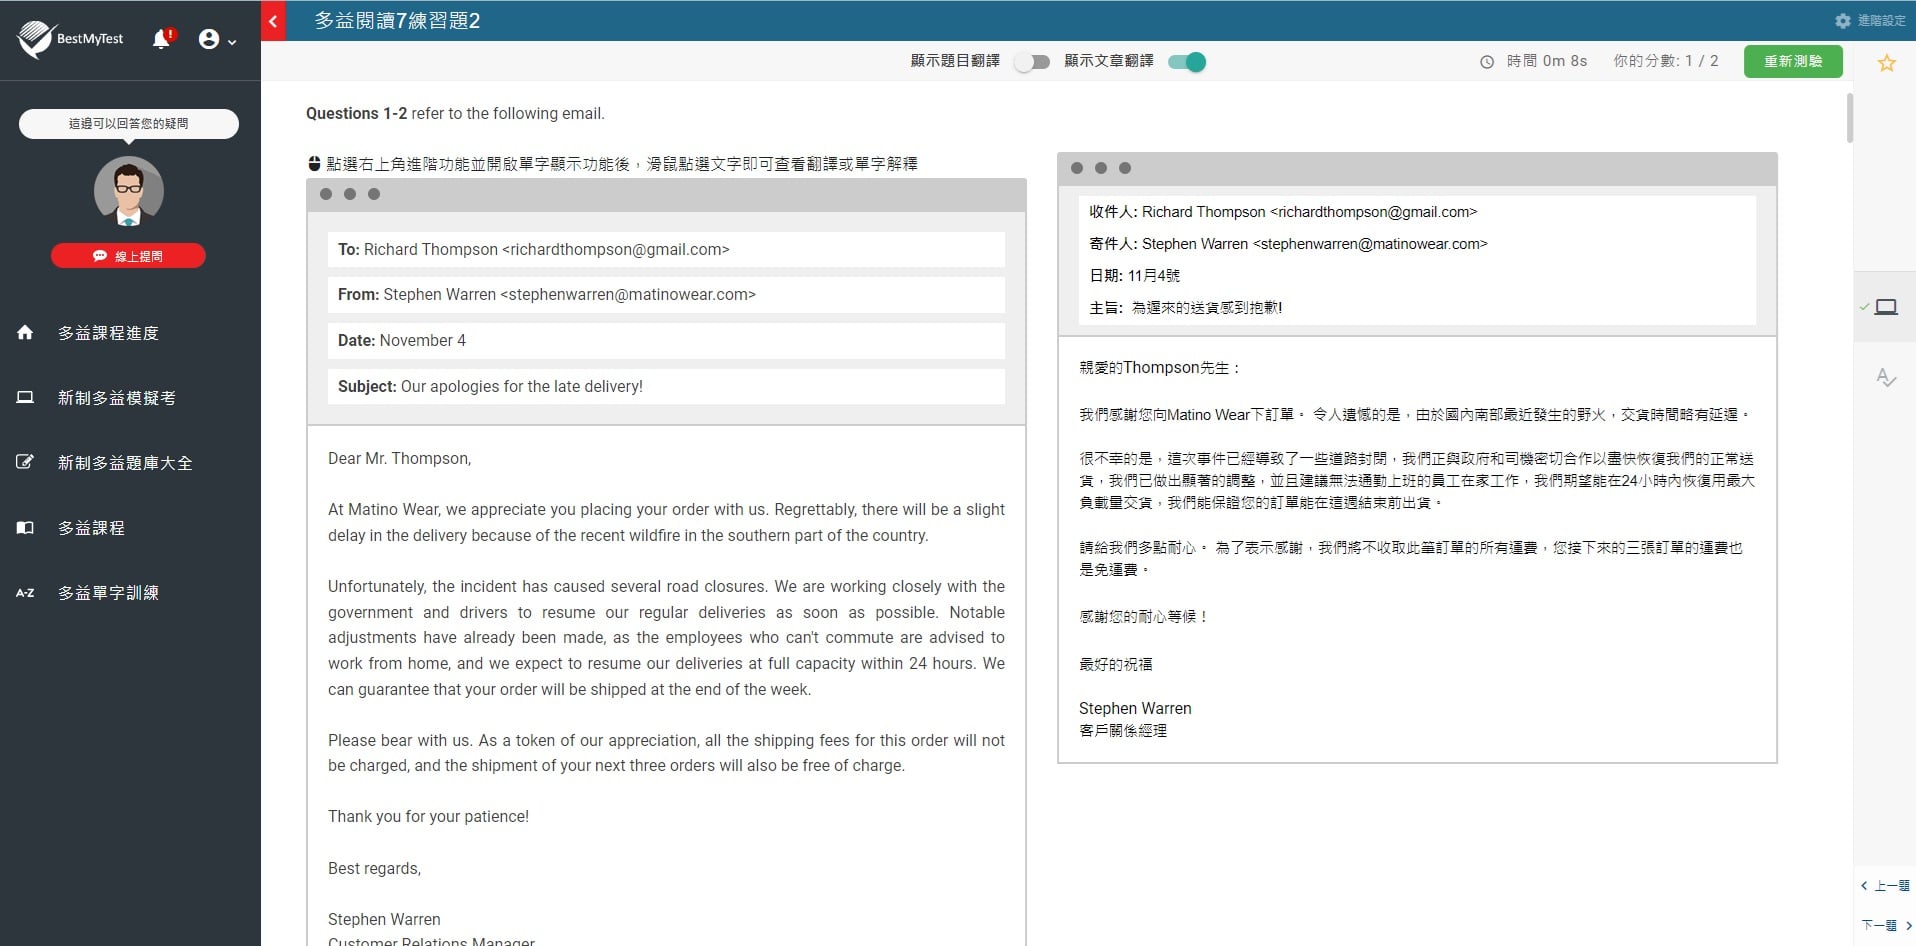Collapse sidebar with red arrow button

(x=273, y=20)
